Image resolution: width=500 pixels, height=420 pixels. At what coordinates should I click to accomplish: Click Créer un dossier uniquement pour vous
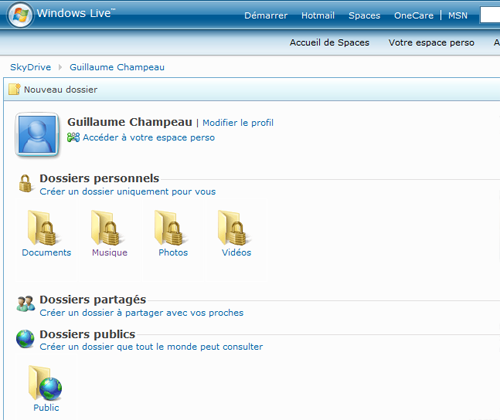click(128, 192)
